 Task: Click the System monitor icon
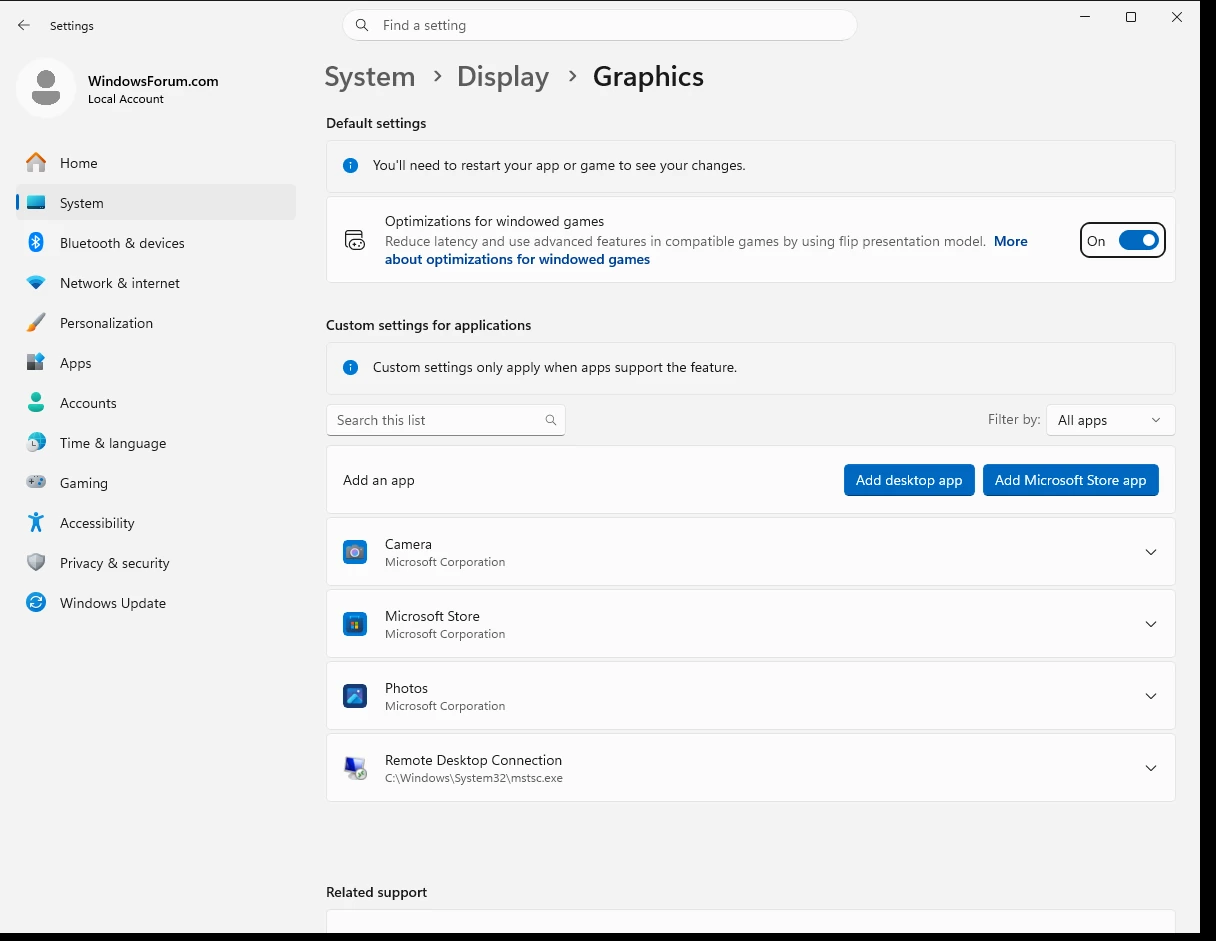(36, 203)
